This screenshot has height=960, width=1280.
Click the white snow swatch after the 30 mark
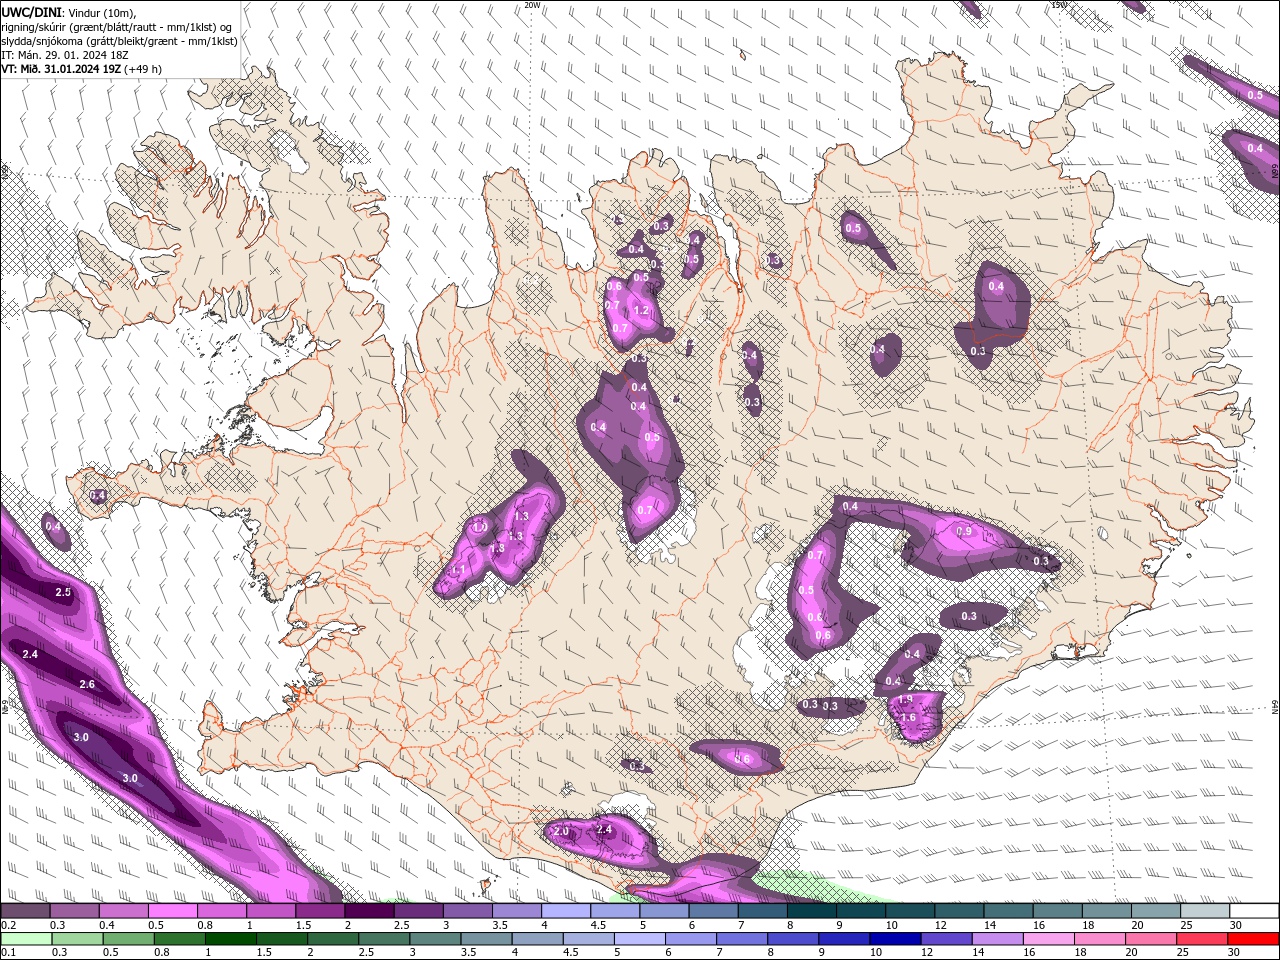[1255, 911]
